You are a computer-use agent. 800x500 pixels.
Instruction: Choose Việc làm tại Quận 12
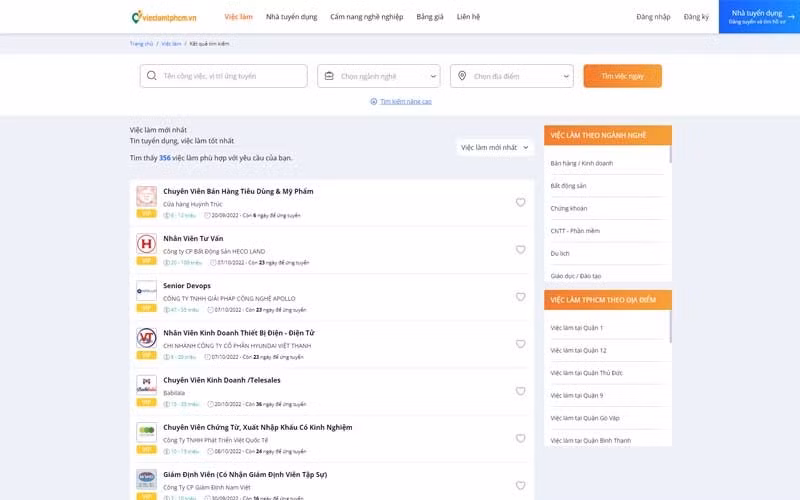coord(579,351)
